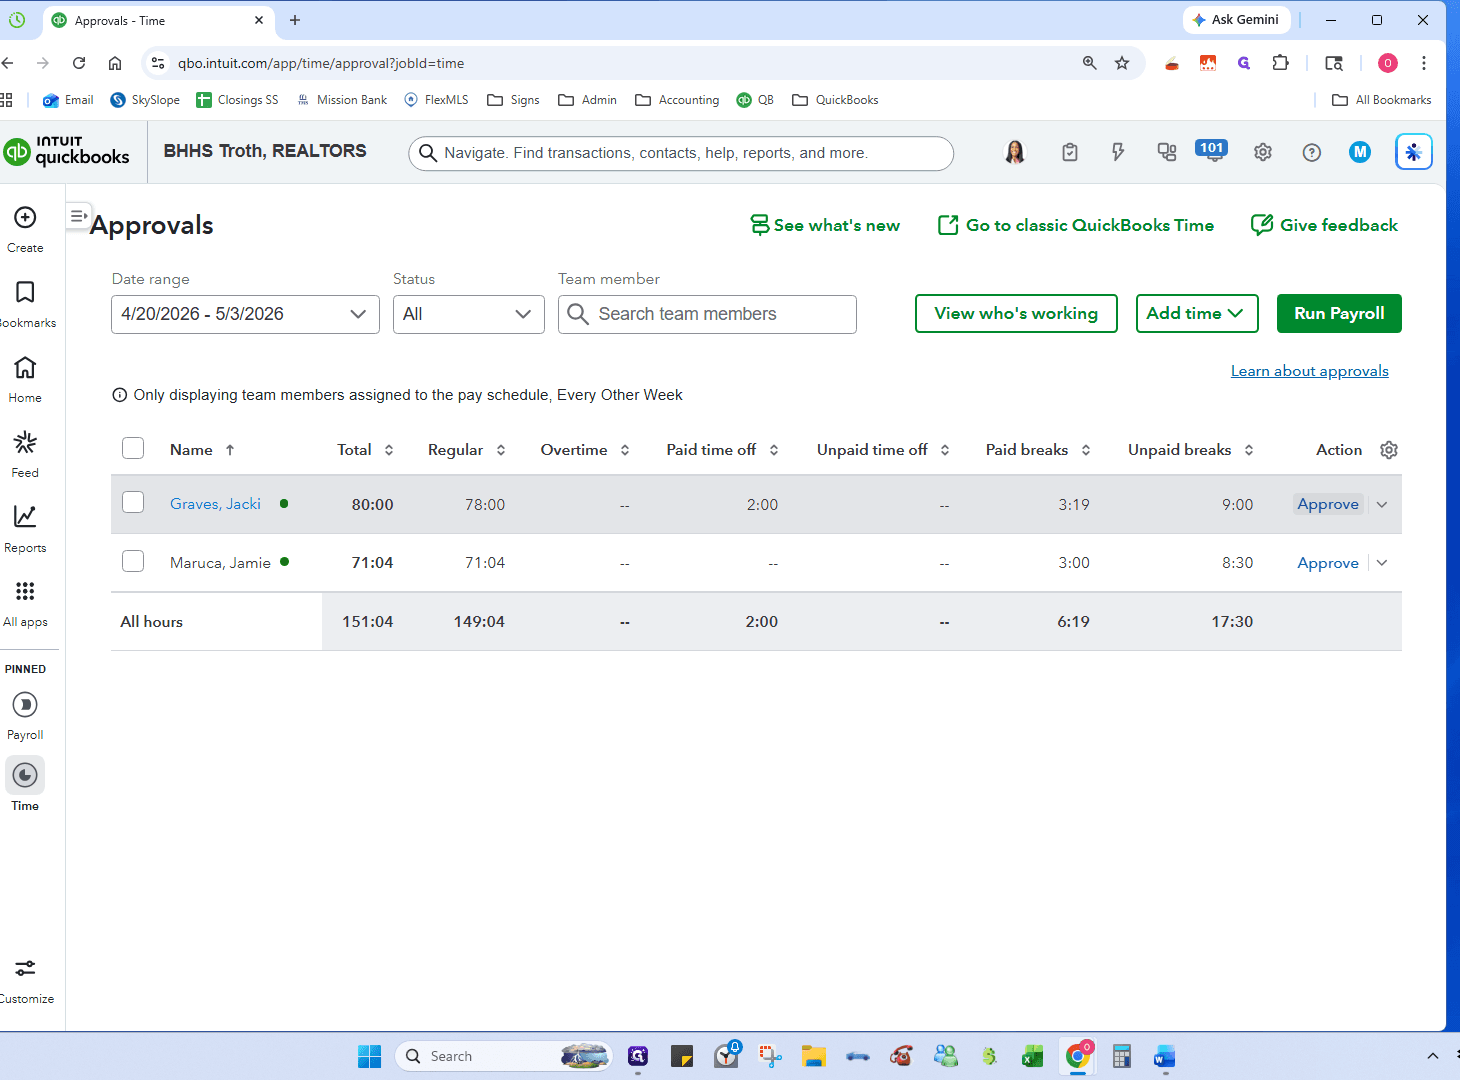Screen dimensions: 1460x1080
Task: Expand action options for Maruca, Jamie
Action: tap(1382, 563)
